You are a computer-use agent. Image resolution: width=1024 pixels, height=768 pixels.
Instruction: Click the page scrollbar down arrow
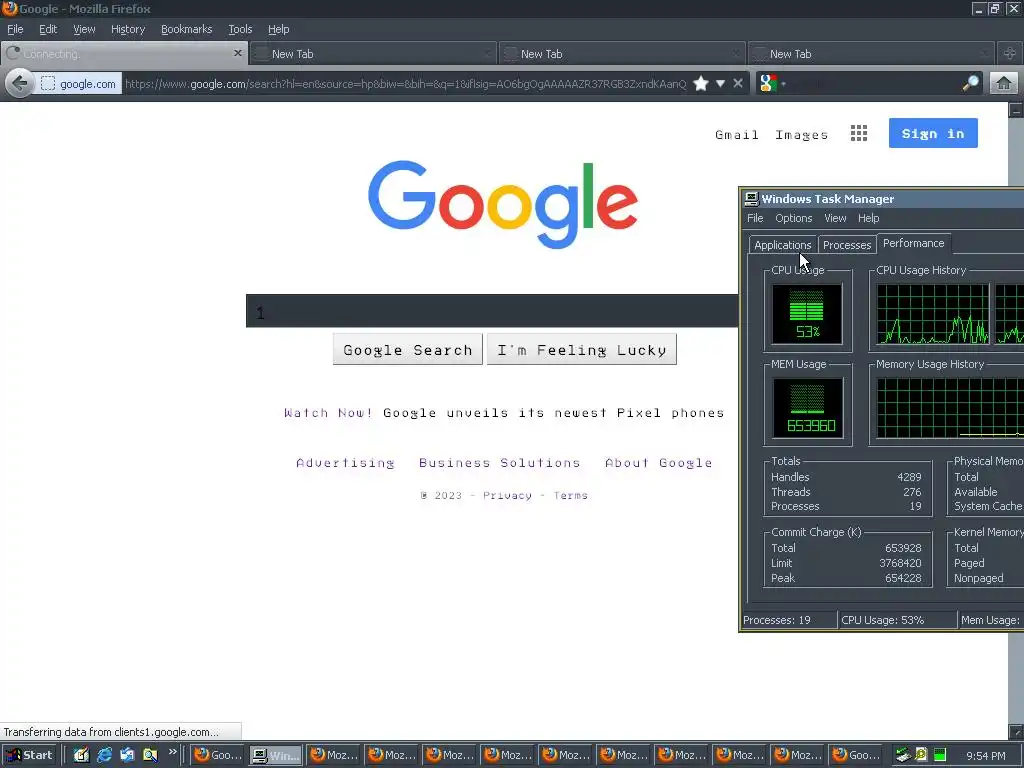1016,731
